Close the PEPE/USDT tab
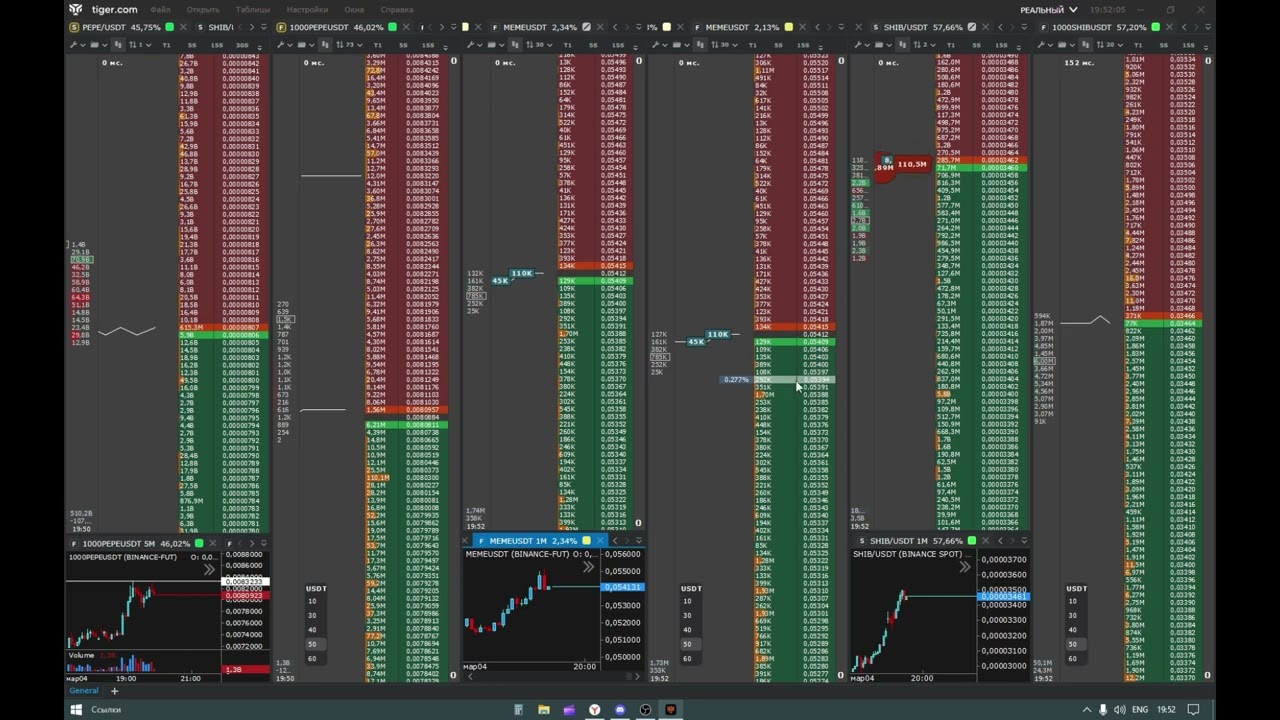This screenshot has width=1280, height=720. pos(183,27)
